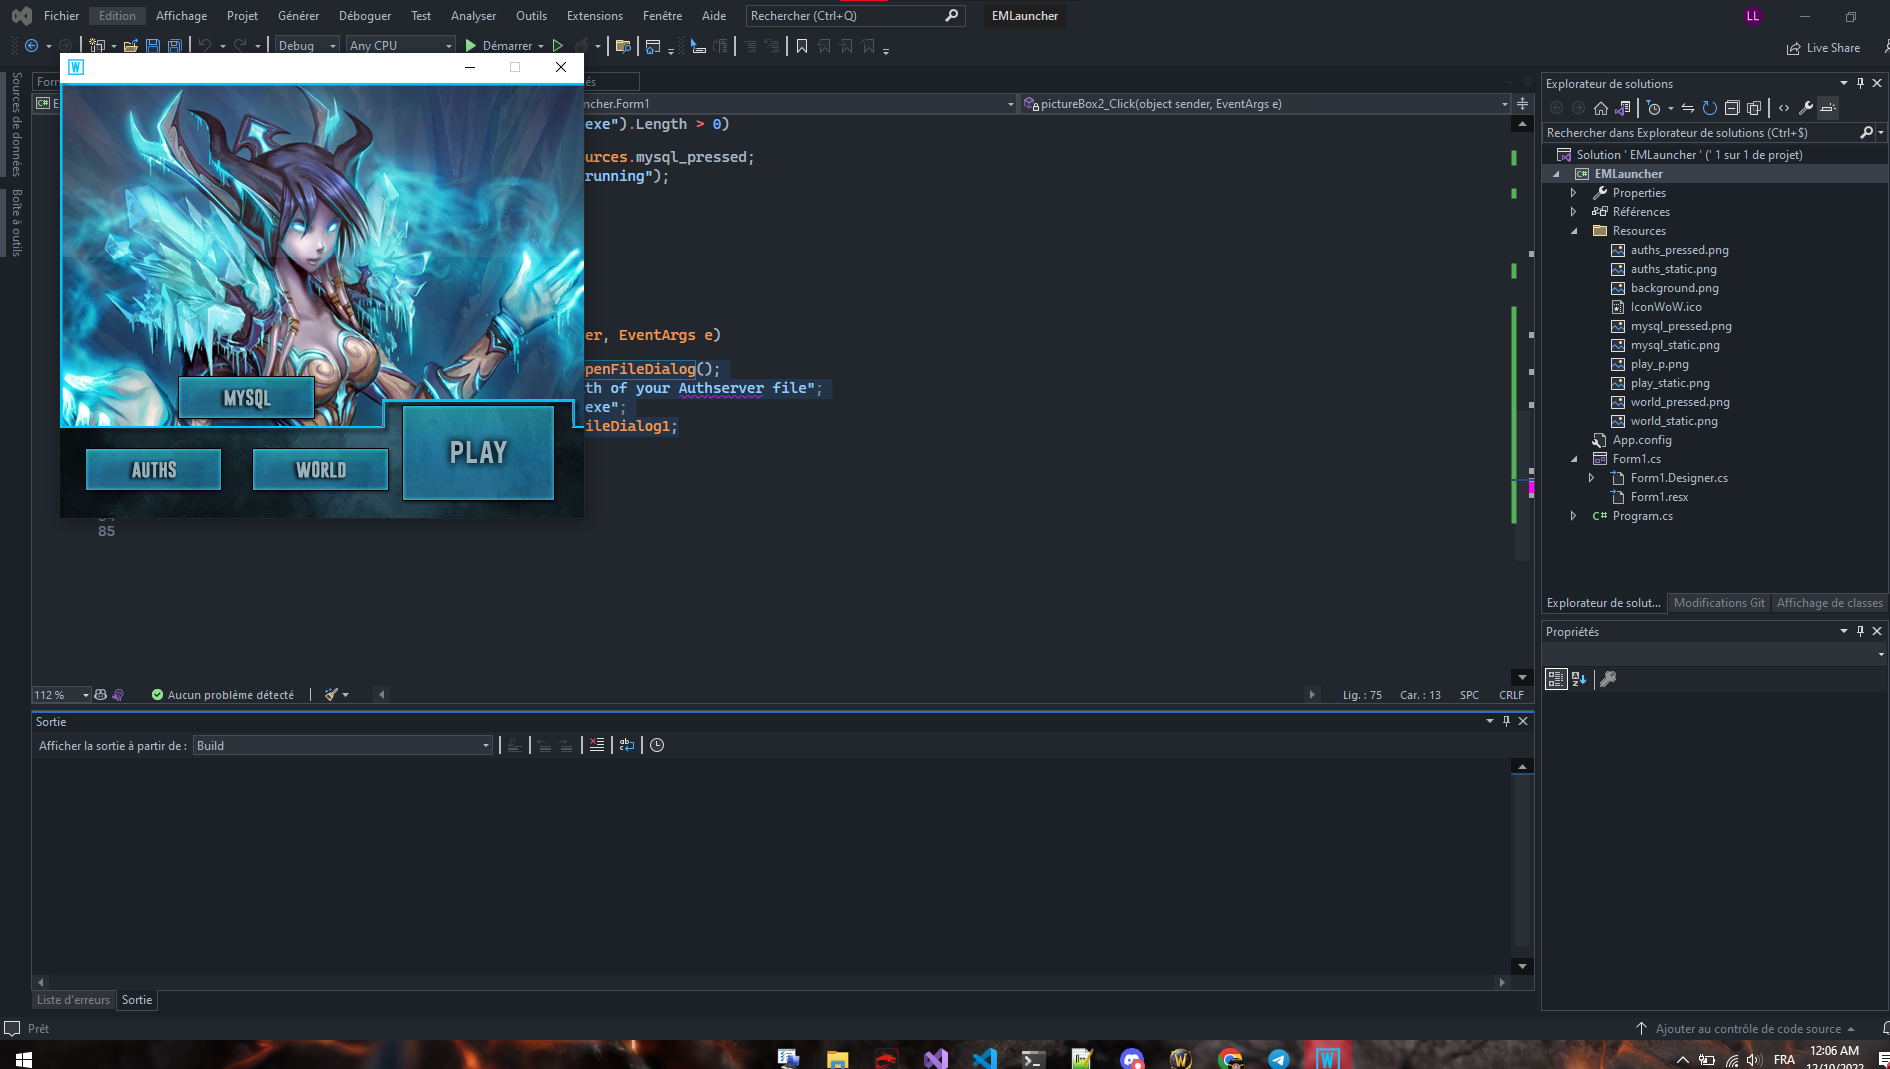The height and width of the screenshot is (1069, 1890).
Task: Open Visual Studio Code from the taskbar
Action: pyautogui.click(x=984, y=1058)
